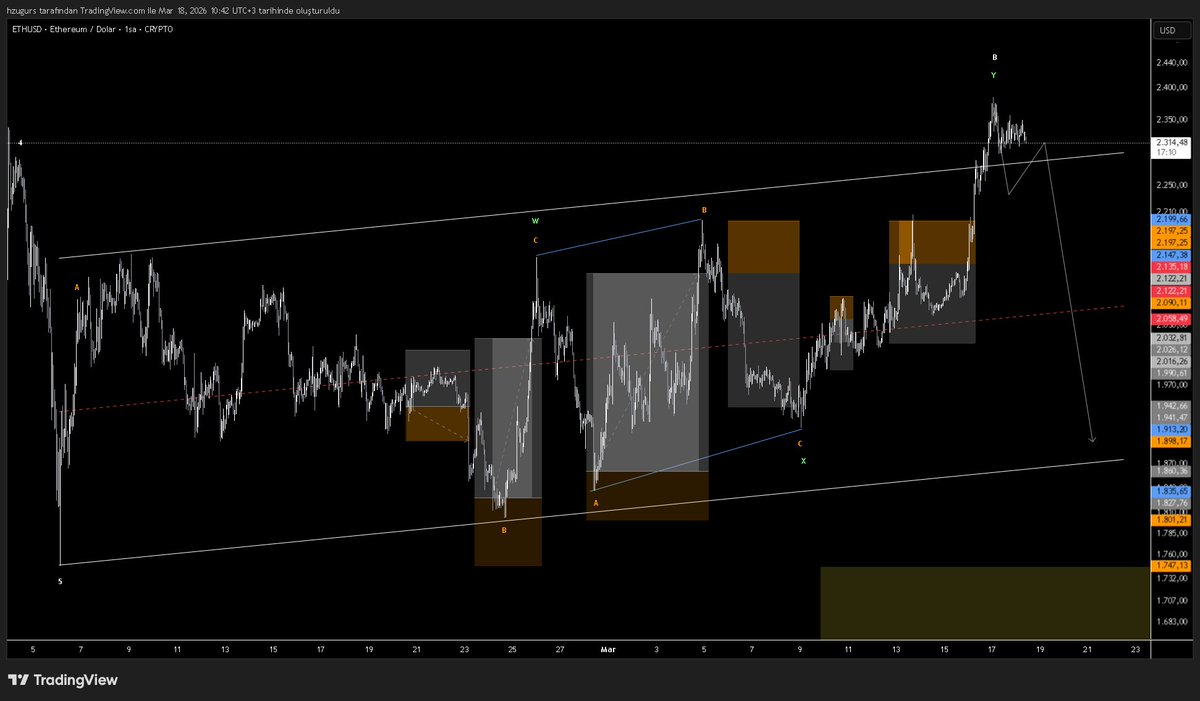Click the 27 date on time axis
The width and height of the screenshot is (1200, 701).
560,649
